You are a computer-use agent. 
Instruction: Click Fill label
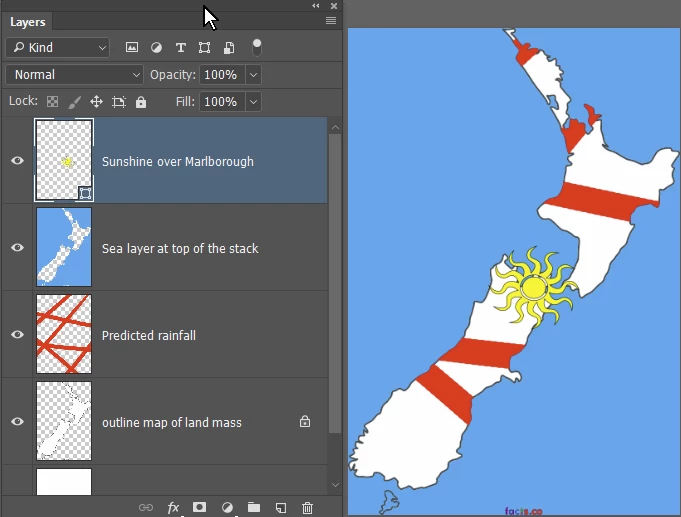pos(185,102)
